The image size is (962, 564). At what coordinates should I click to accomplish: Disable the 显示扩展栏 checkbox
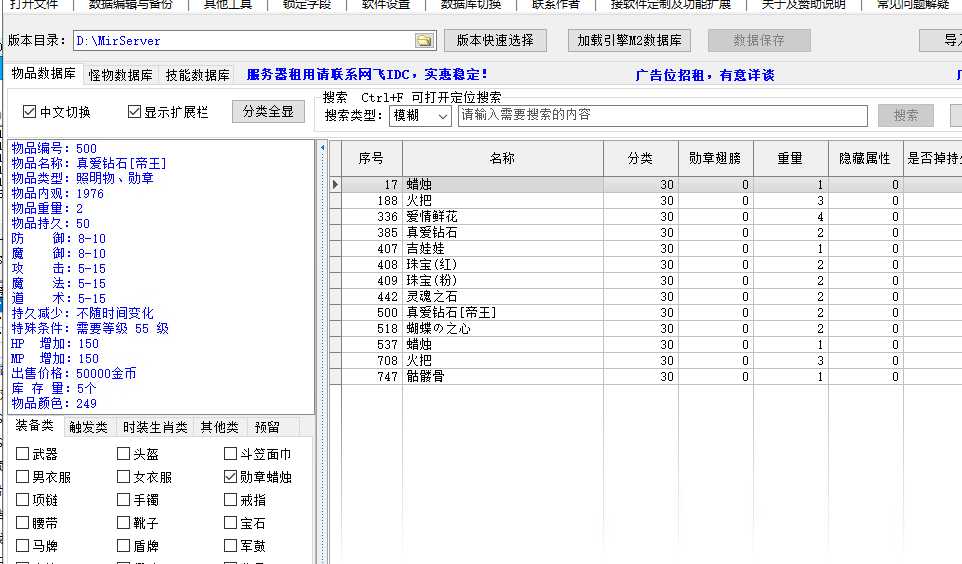(x=134, y=112)
